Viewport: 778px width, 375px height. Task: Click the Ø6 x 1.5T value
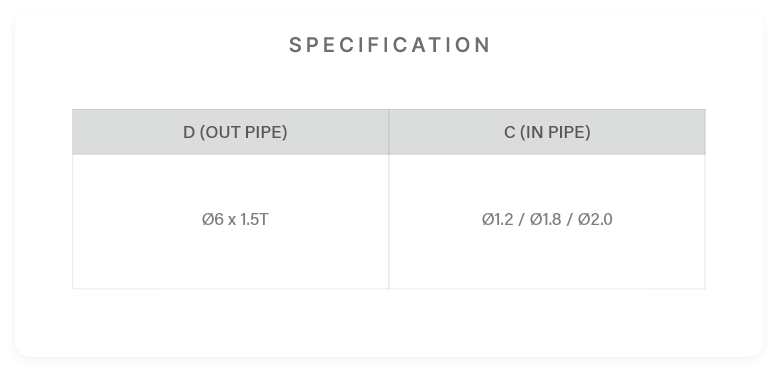point(235,219)
